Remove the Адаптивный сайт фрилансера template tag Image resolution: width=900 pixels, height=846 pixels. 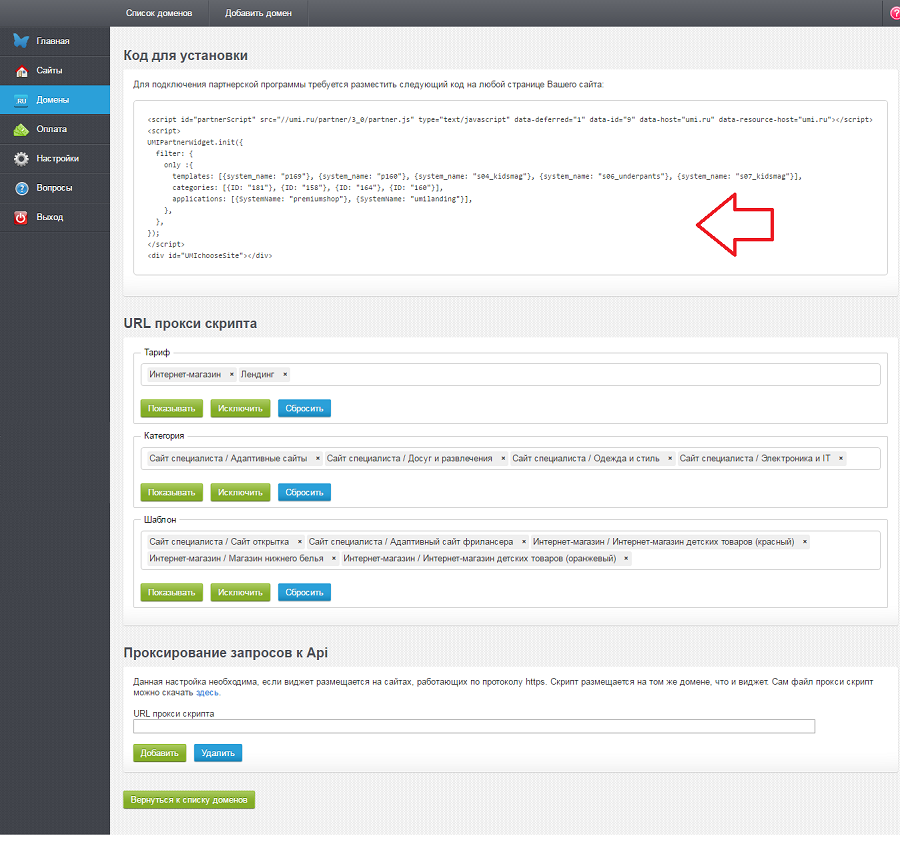523,541
